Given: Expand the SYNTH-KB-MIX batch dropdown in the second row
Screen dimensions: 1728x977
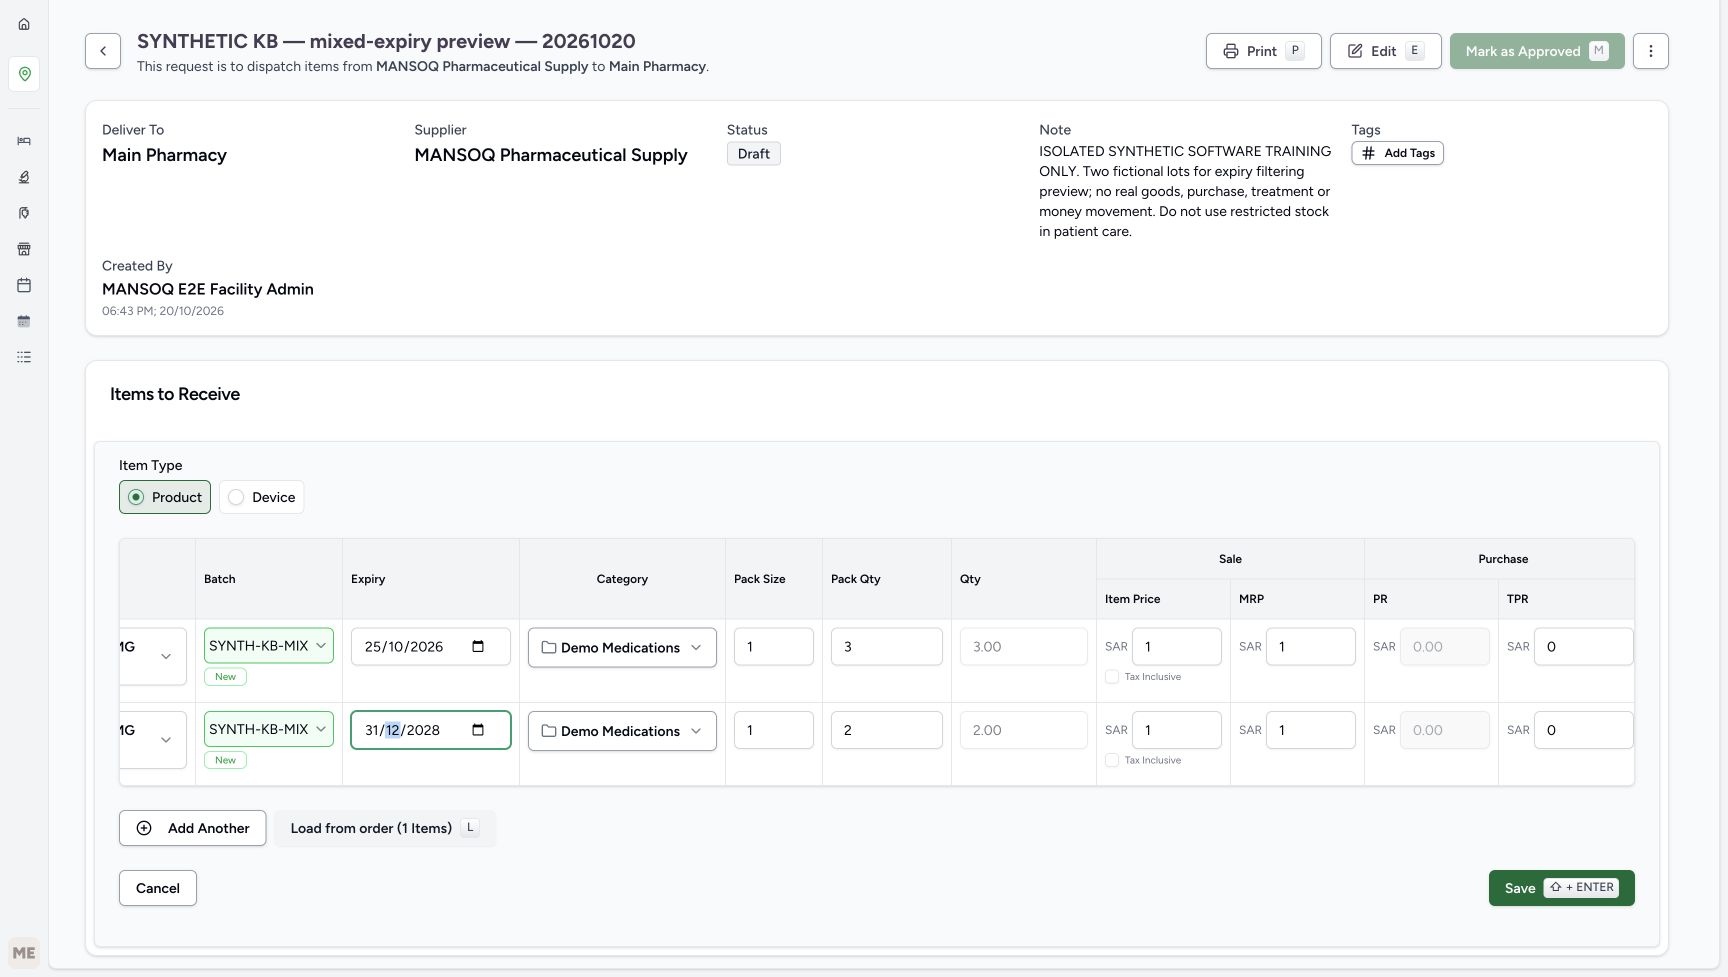Looking at the screenshot, I should point(269,729).
